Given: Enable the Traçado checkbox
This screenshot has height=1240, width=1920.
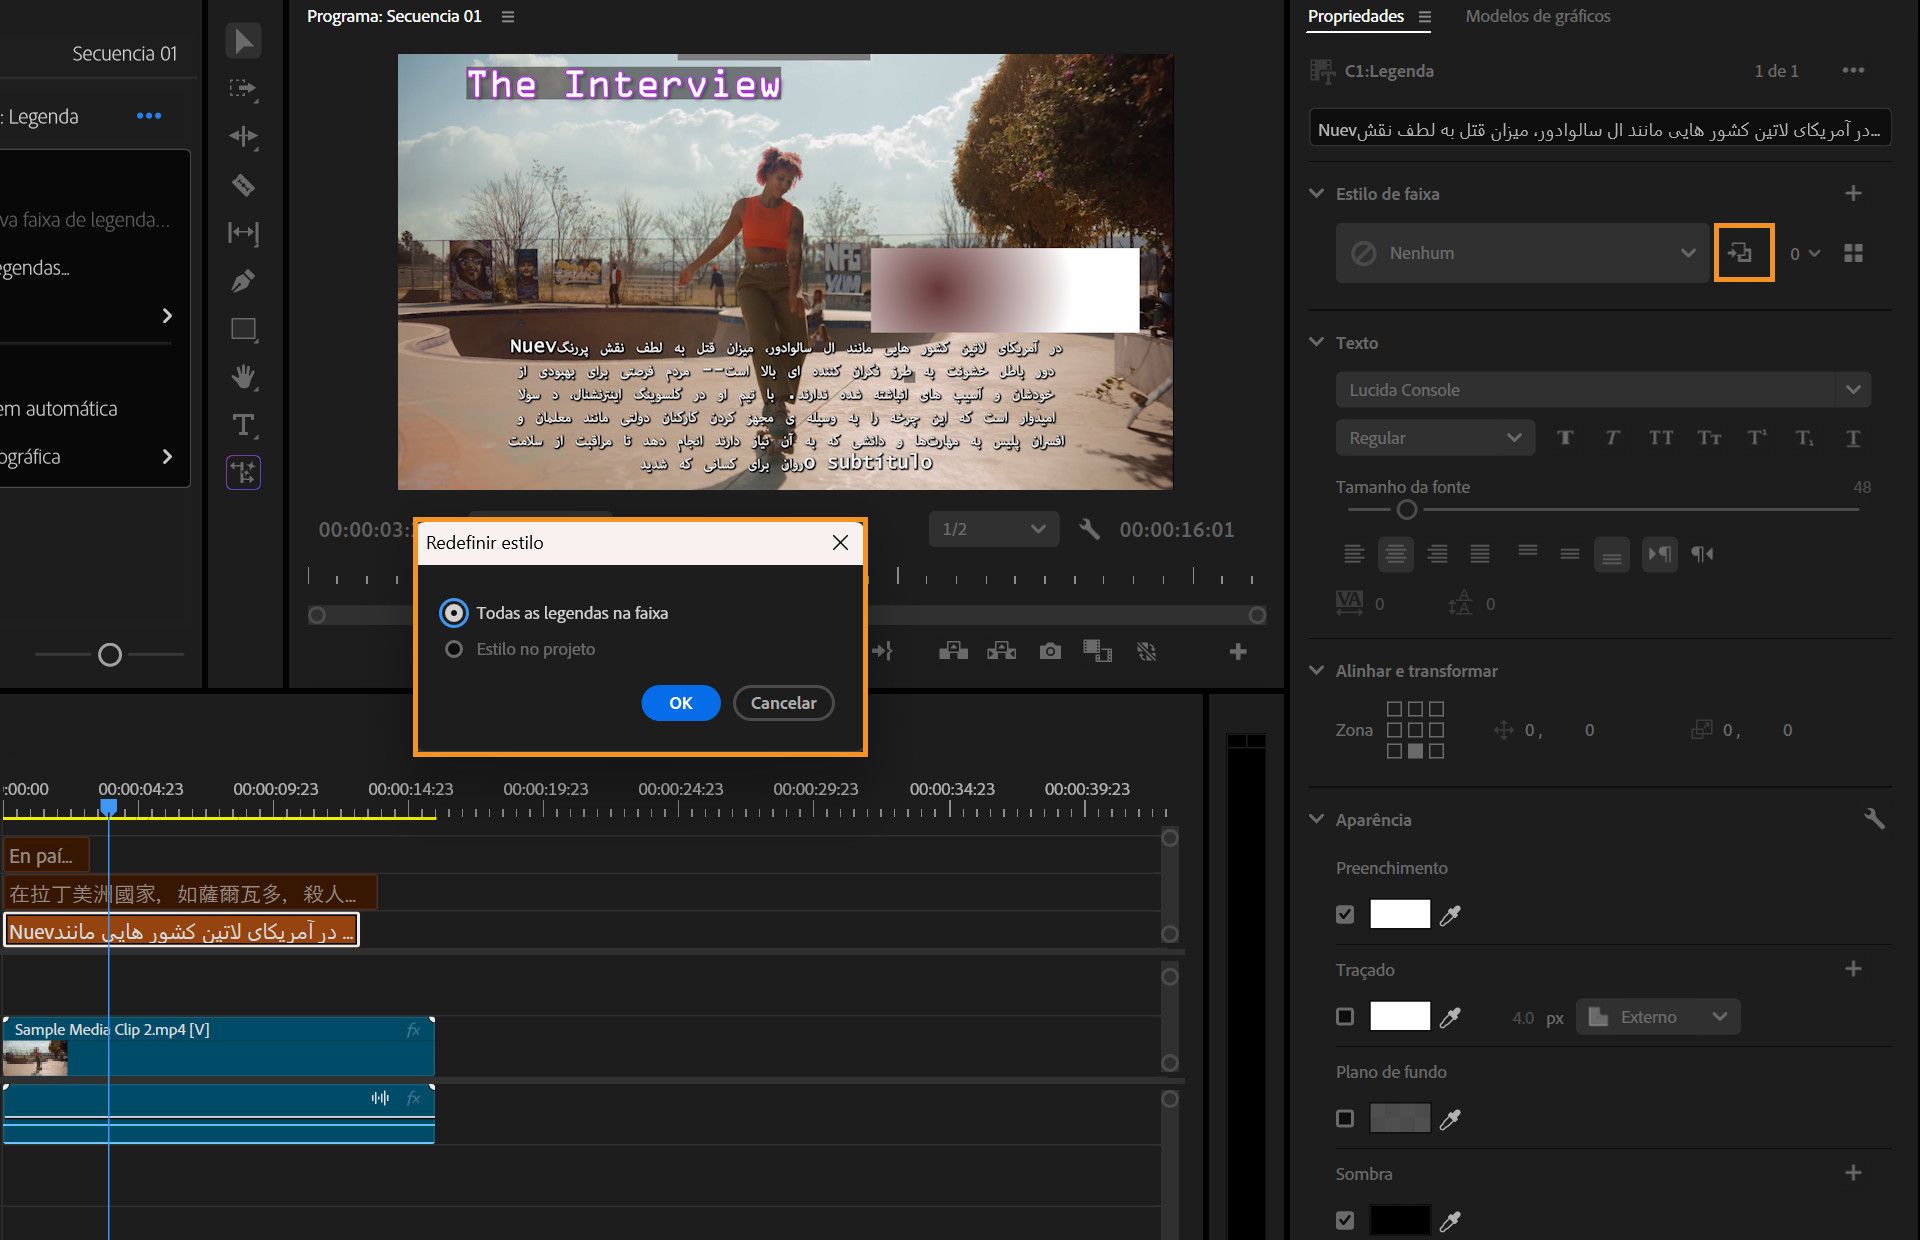Looking at the screenshot, I should click(1345, 1017).
